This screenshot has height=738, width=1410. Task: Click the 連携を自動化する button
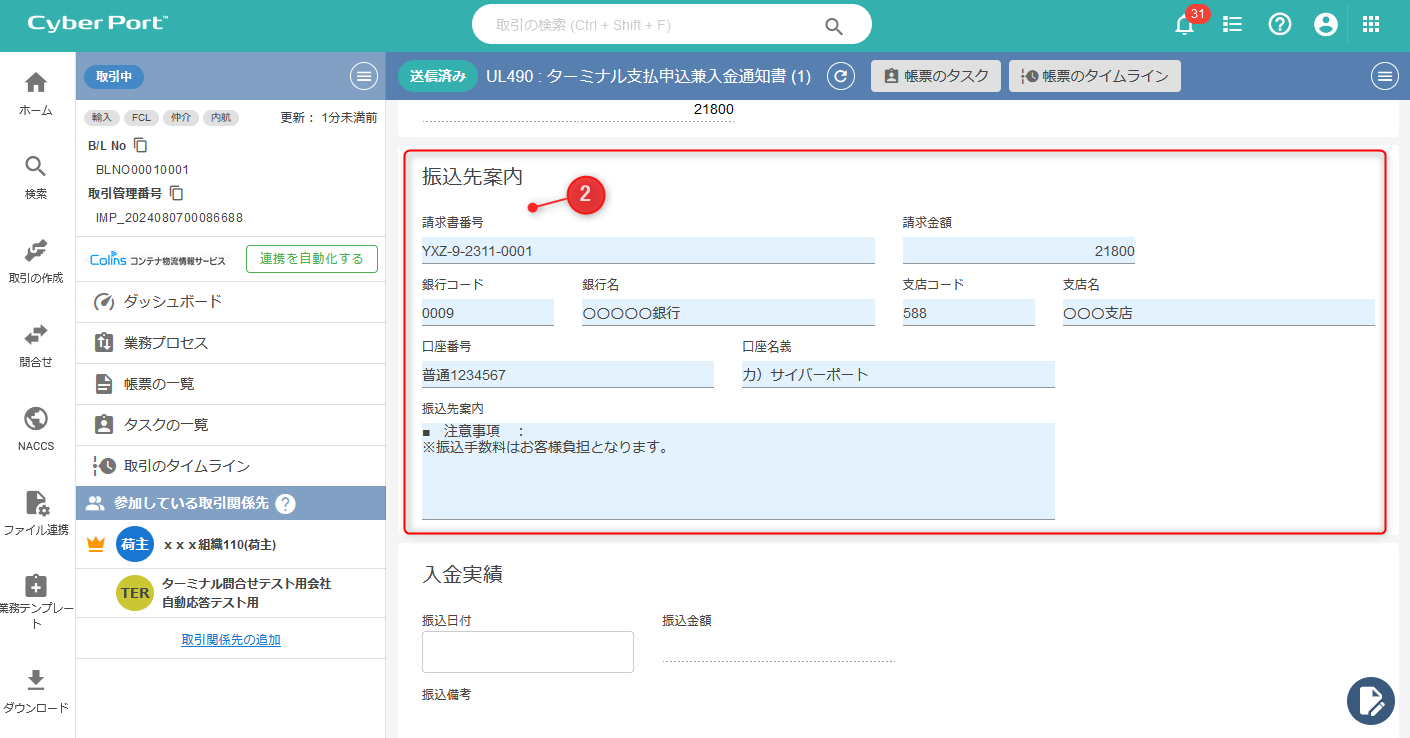point(312,259)
